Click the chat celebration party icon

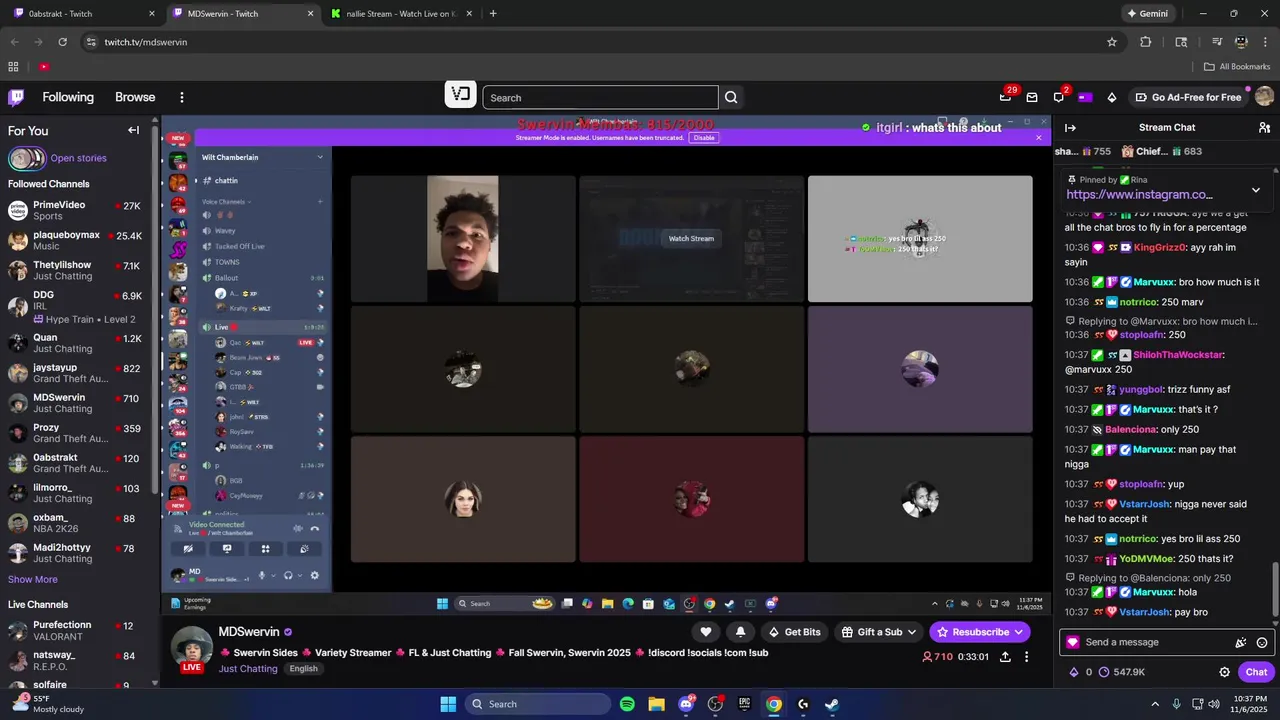coord(1241,643)
